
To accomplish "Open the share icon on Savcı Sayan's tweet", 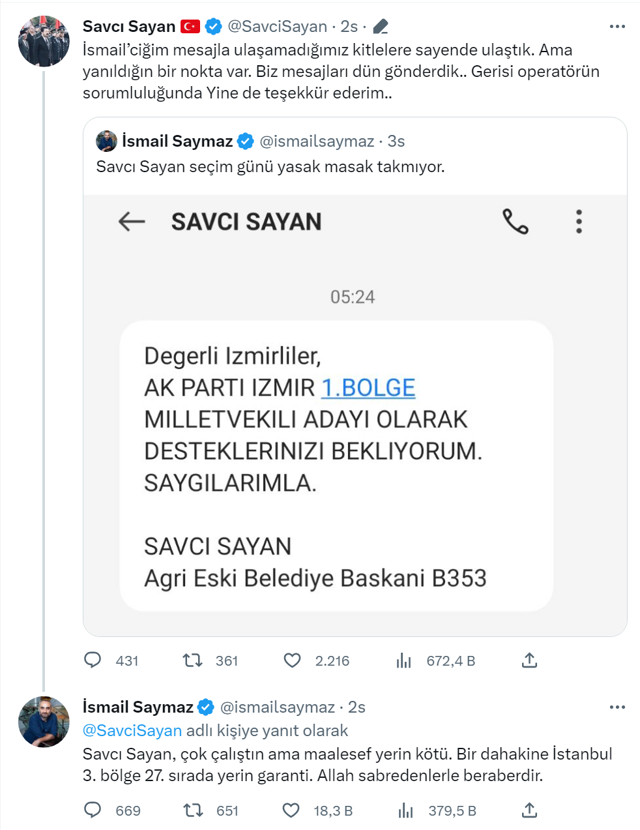I will 528,660.
